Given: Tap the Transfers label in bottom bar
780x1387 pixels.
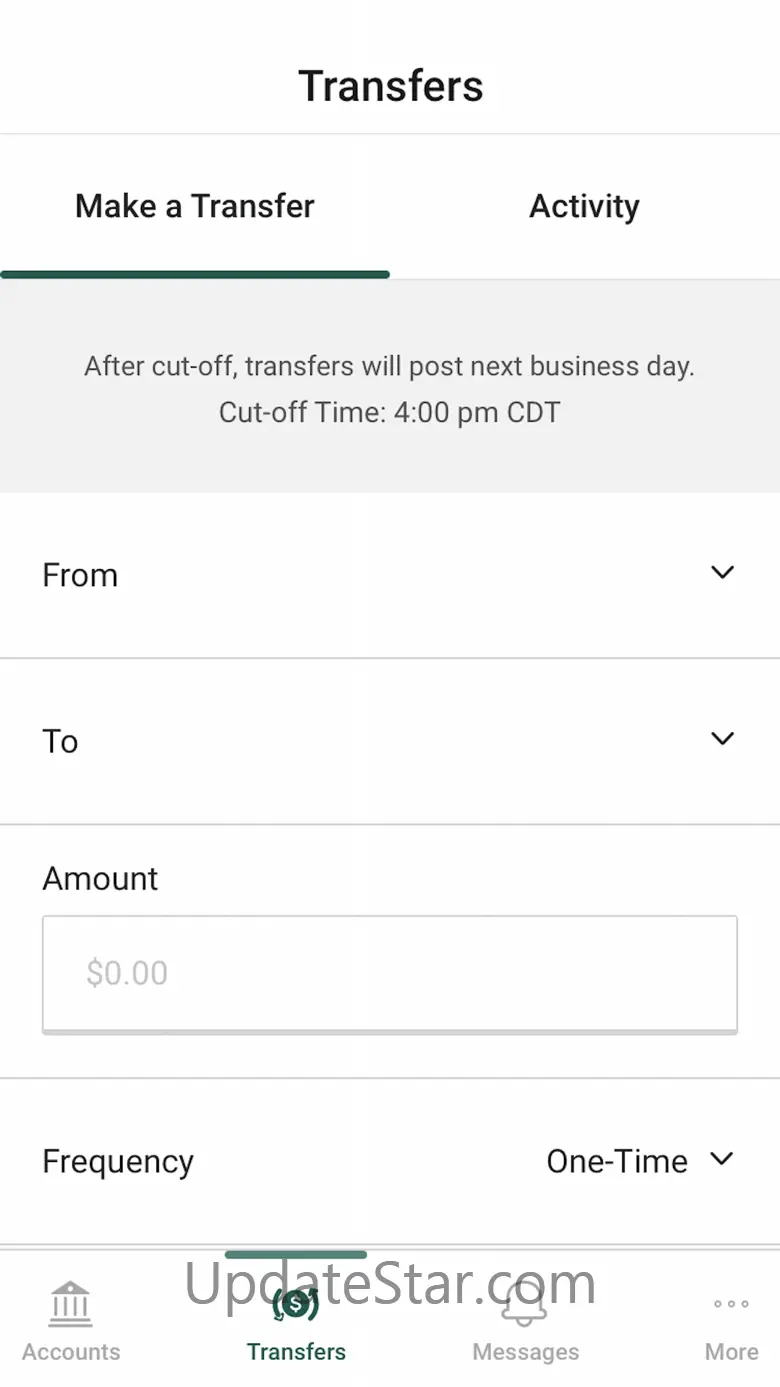Looking at the screenshot, I should (x=296, y=1352).
